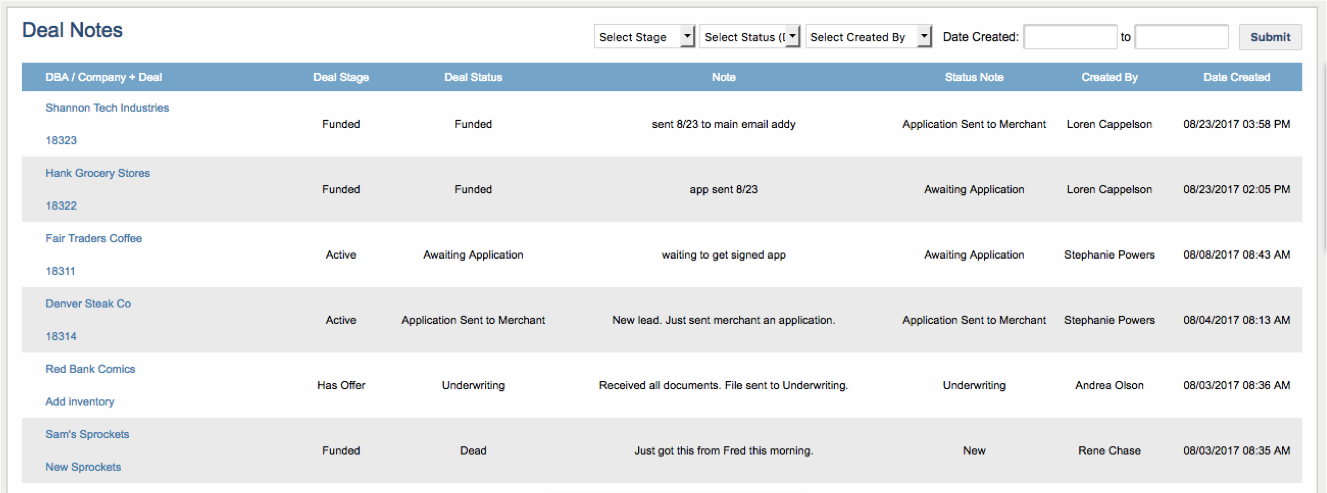Viewport: 1327px width, 493px height.
Task: Open Shannon Tech Industries company link
Action: (107, 108)
